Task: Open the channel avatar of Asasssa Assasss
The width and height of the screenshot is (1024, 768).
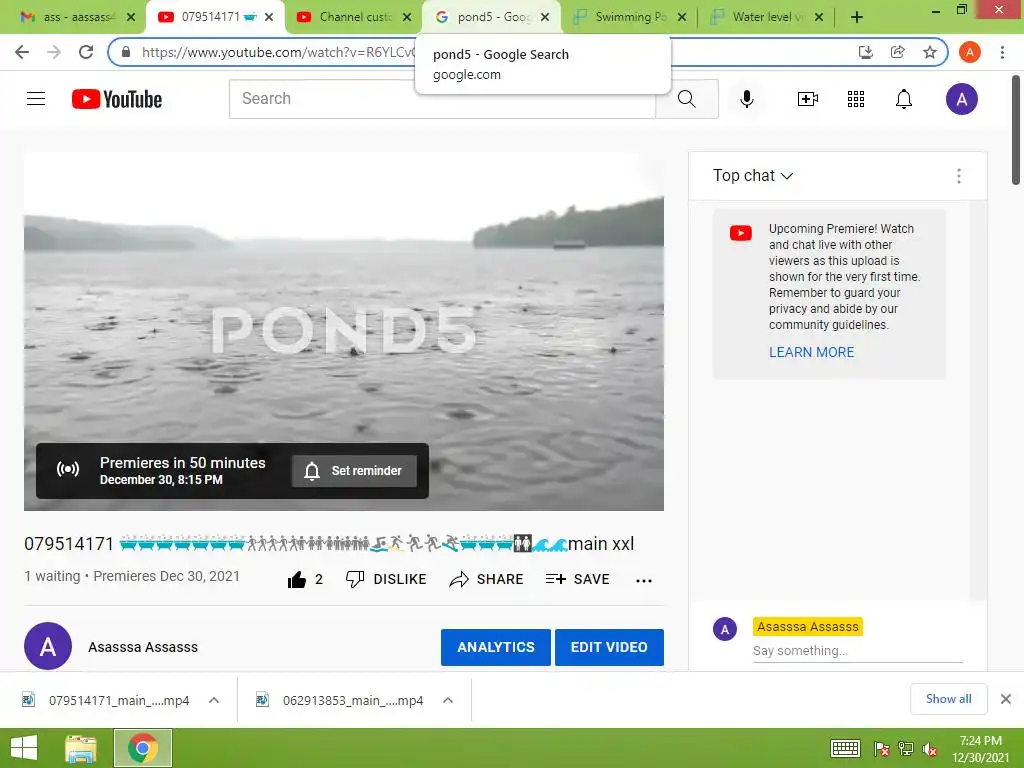Action: point(48,646)
